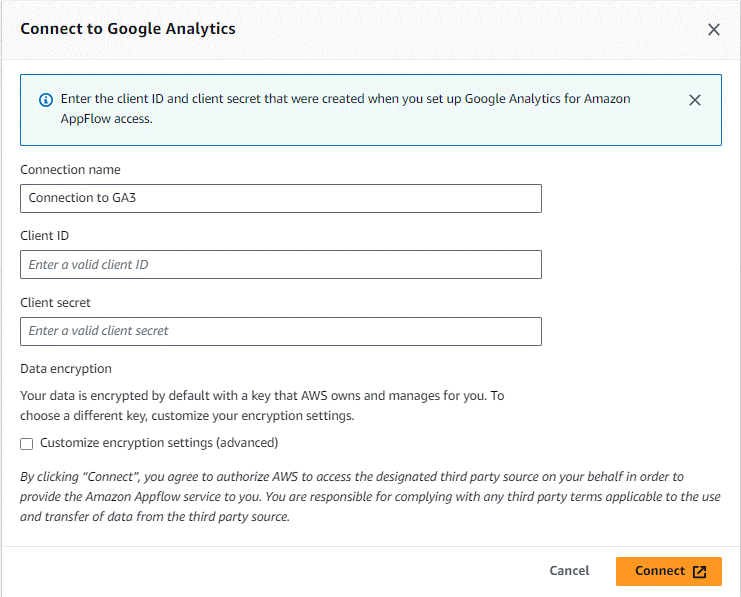Click the 'Client secret' field label
The image size is (741, 597).
coord(55,303)
